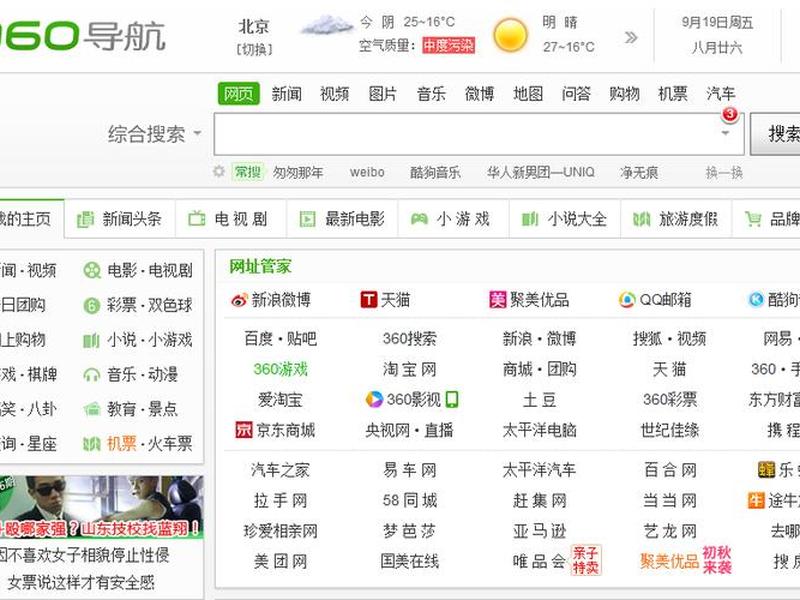This screenshot has width=800, height=600.
Task: Click the headphones icon by 音乐·动漫
Action: (x=92, y=375)
